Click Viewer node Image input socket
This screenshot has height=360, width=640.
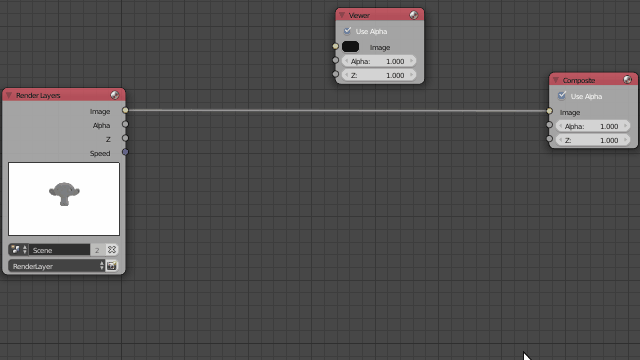(336, 46)
